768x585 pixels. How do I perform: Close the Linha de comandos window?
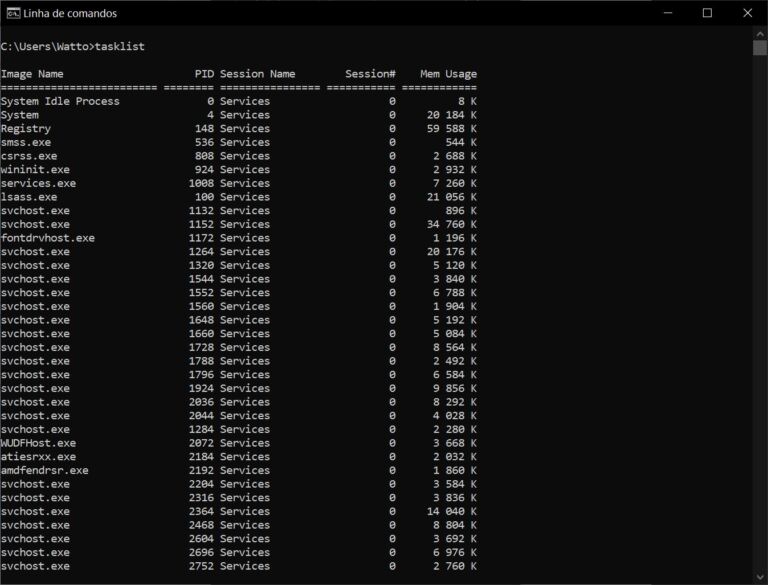pyautogui.click(x=749, y=13)
